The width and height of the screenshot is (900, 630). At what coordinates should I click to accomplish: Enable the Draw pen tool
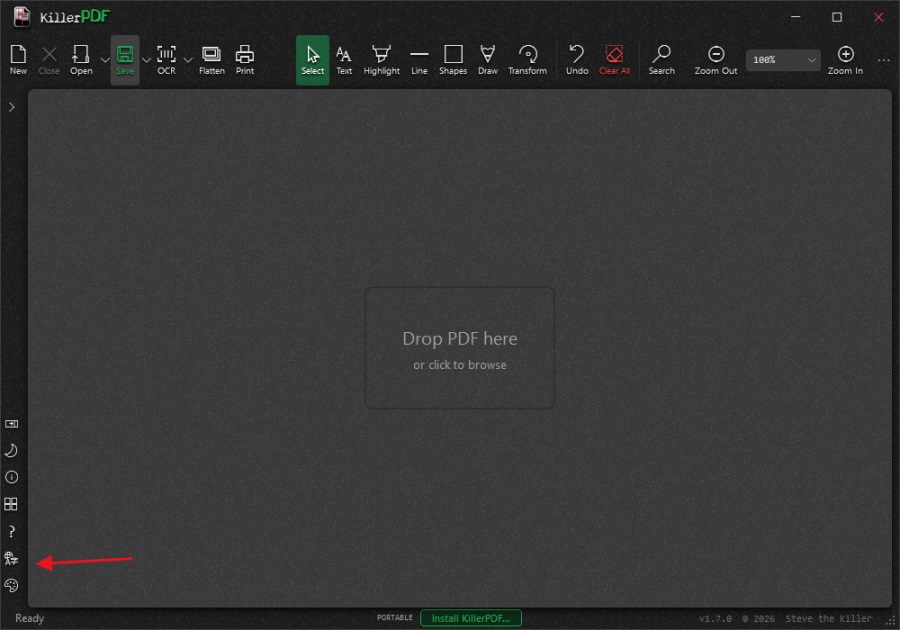pyautogui.click(x=488, y=60)
